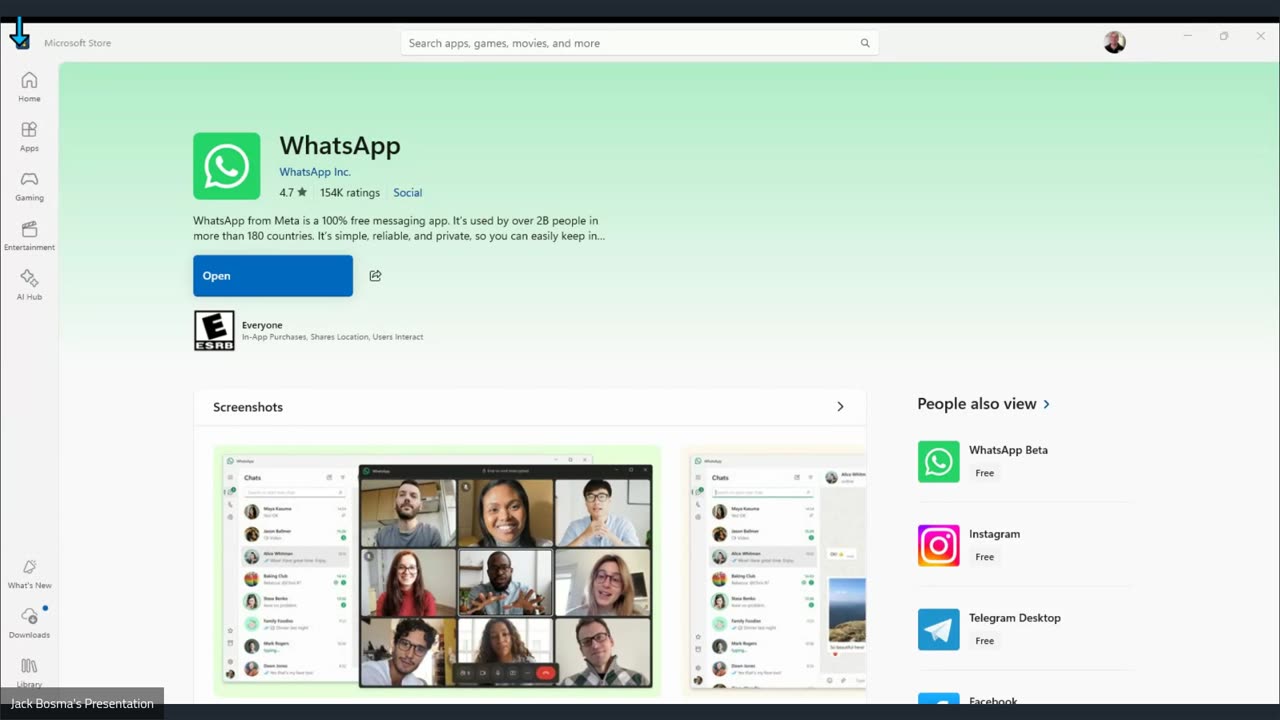Click the In-App Purchases rating details
Viewport: 1280px width, 720px height.
[332, 337]
